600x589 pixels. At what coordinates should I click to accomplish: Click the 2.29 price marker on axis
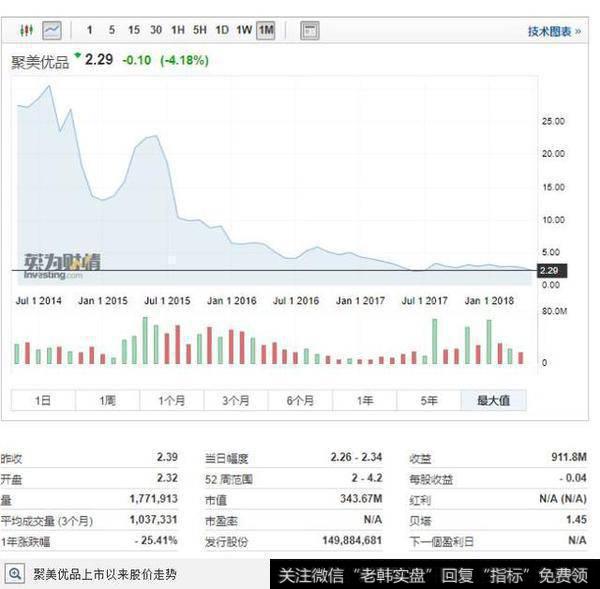pos(552,271)
